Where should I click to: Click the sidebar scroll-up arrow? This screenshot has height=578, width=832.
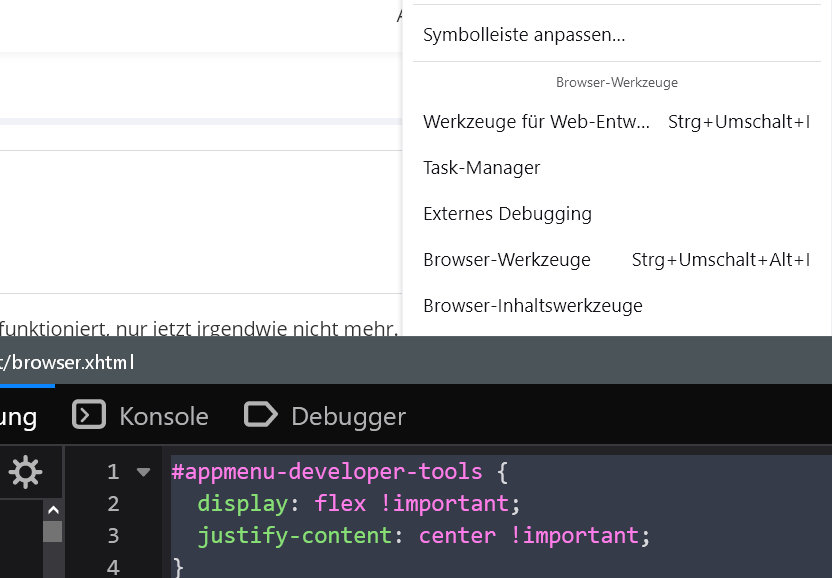pos(52,509)
